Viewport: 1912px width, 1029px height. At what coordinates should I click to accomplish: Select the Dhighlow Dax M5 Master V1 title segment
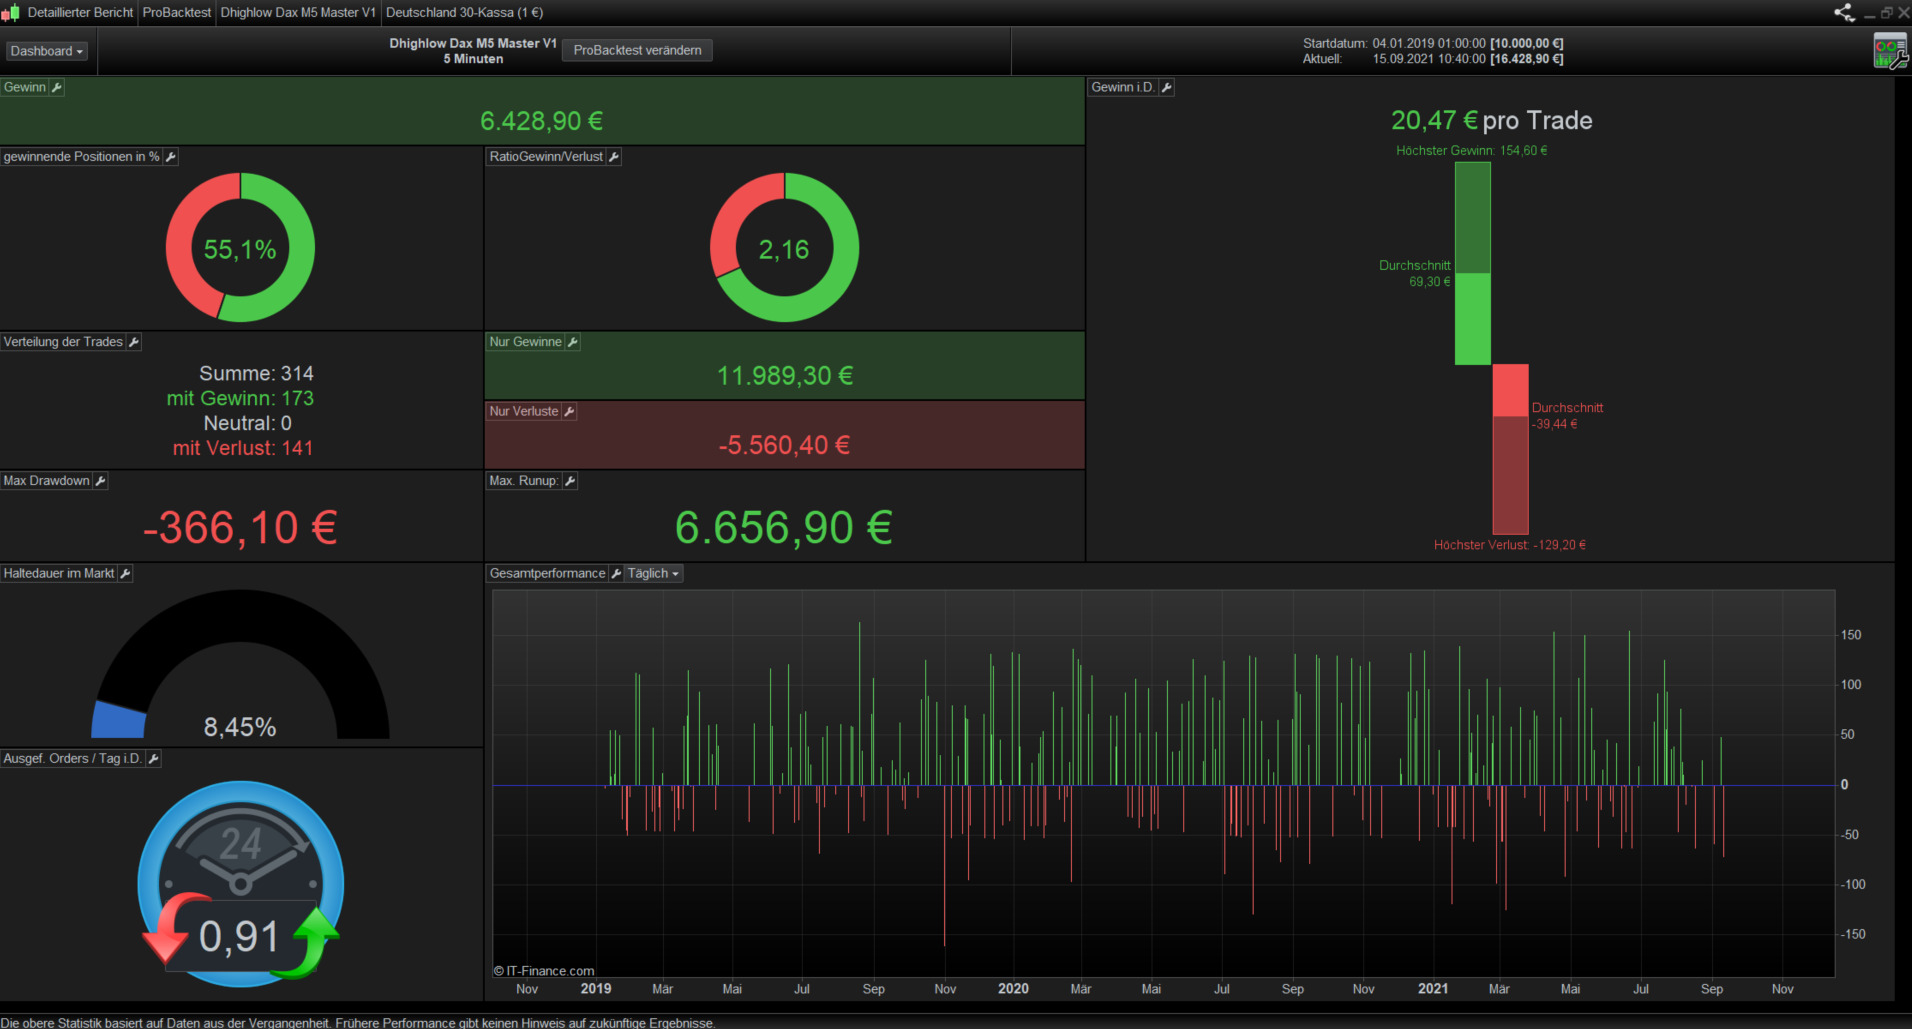click(x=298, y=13)
